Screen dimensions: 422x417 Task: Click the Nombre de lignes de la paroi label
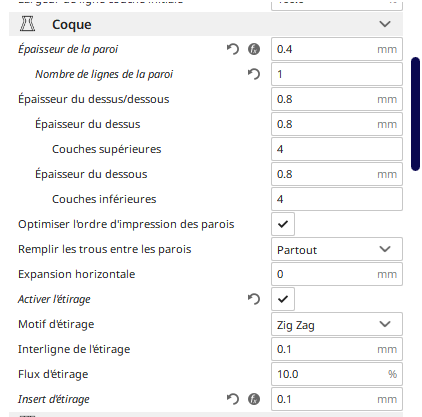104,74
